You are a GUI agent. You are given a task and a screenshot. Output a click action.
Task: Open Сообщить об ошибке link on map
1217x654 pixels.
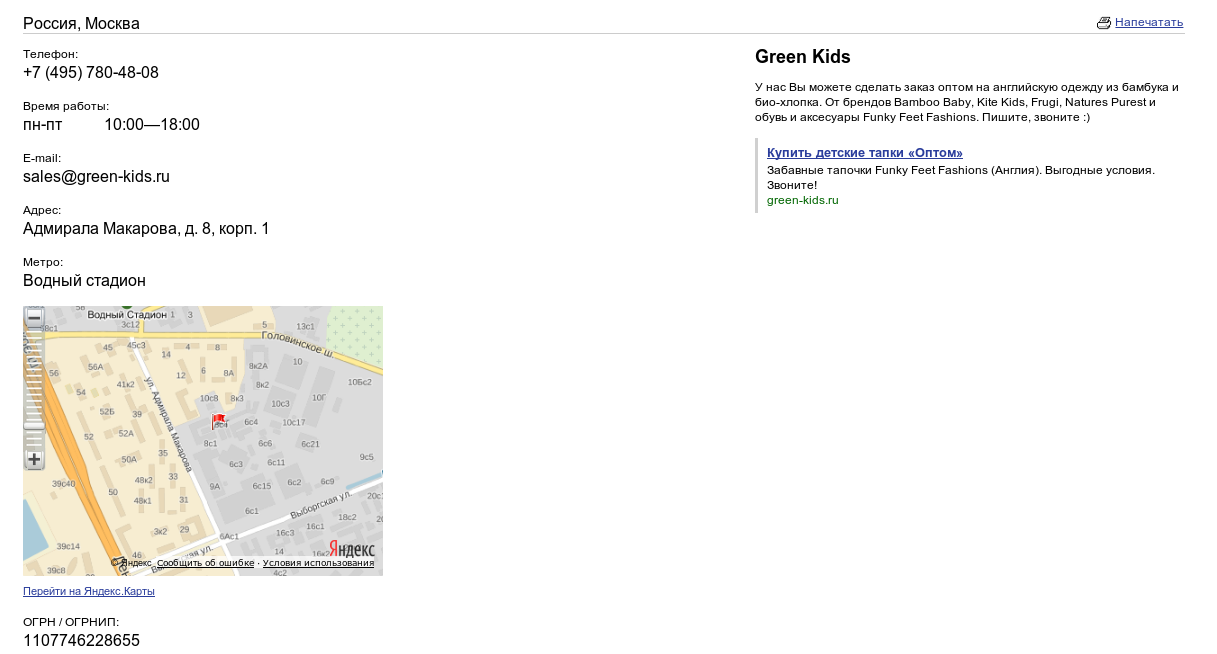pyautogui.click(x=205, y=563)
